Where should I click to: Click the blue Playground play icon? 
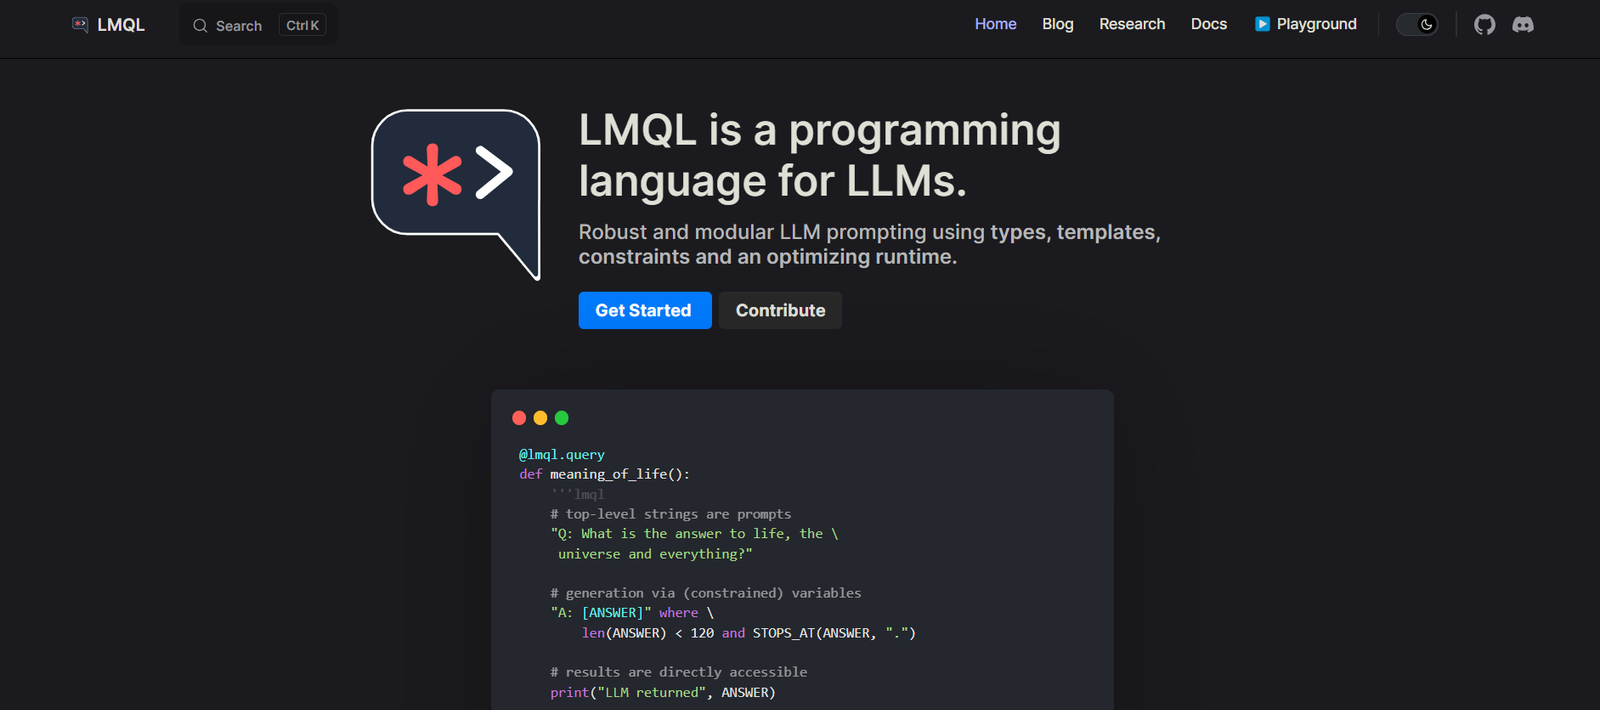tap(1262, 24)
